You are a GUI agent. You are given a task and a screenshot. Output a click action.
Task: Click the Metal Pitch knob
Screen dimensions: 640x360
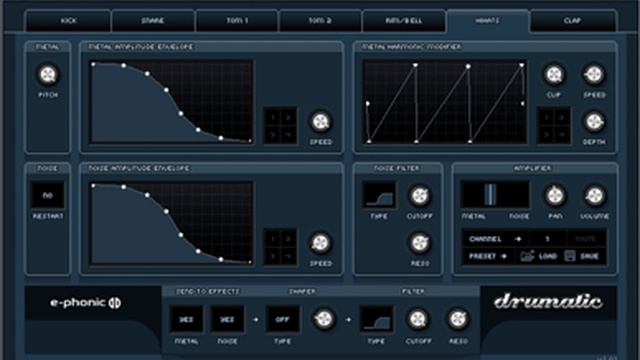coord(48,75)
